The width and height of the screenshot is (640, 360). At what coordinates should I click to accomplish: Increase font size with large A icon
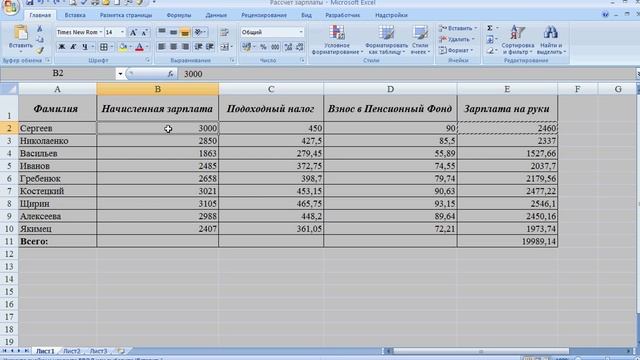coord(133,32)
